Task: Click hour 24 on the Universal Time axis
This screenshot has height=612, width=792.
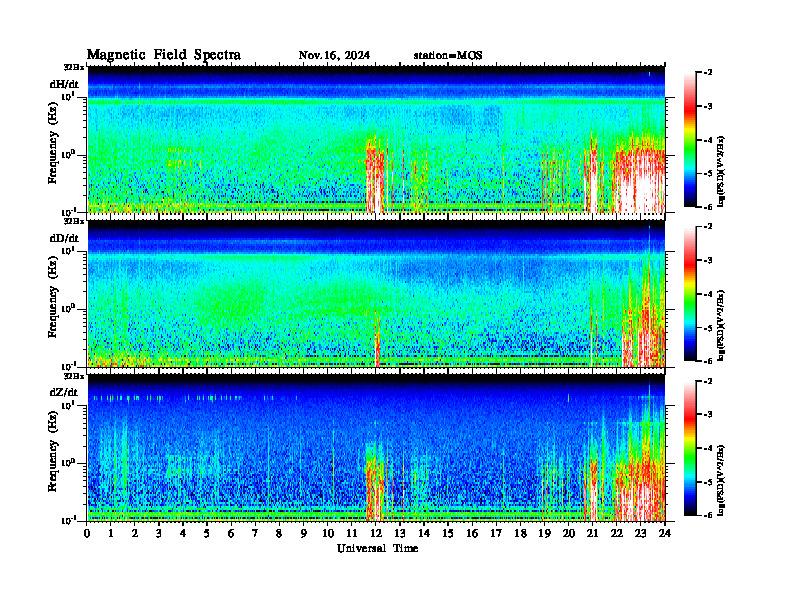Action: tap(665, 533)
